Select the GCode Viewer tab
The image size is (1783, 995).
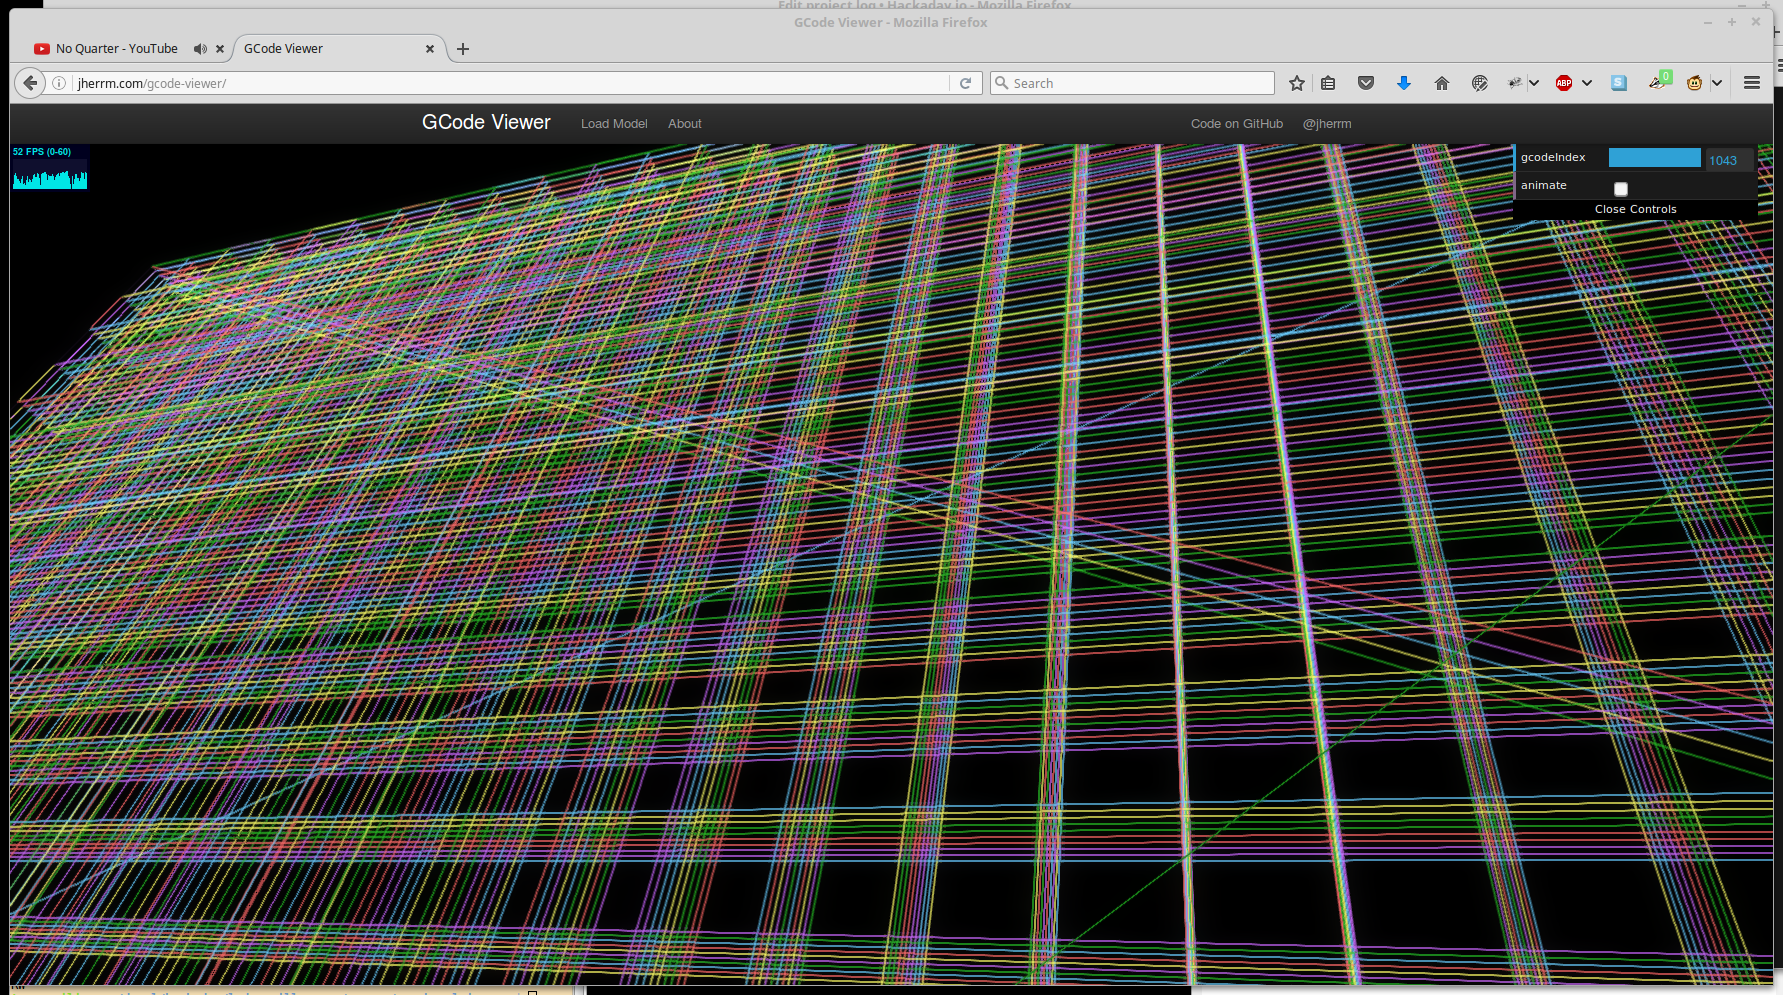pos(283,49)
